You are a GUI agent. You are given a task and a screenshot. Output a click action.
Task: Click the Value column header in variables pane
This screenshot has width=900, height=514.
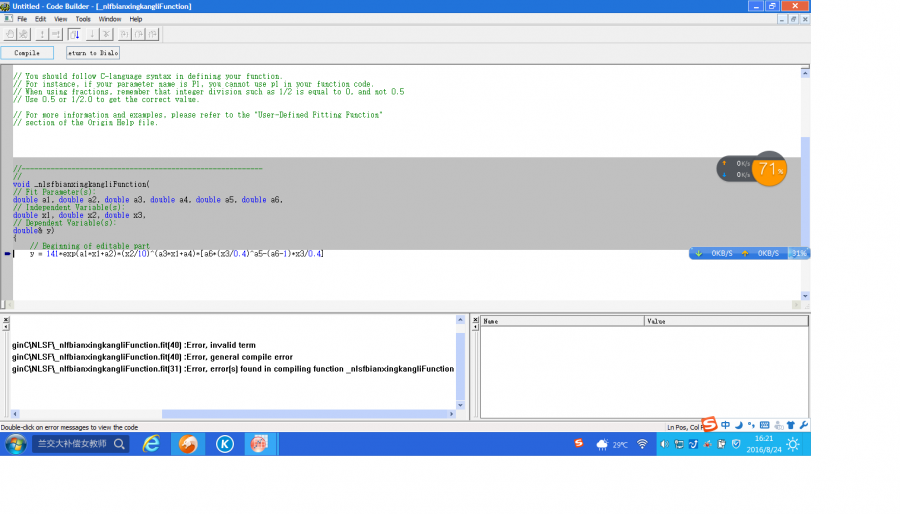[726, 321]
